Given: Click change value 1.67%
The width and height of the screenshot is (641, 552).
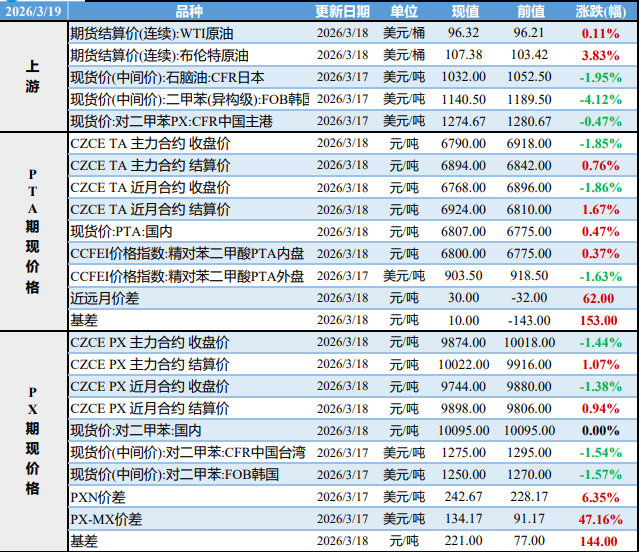Looking at the screenshot, I should tap(601, 210).
